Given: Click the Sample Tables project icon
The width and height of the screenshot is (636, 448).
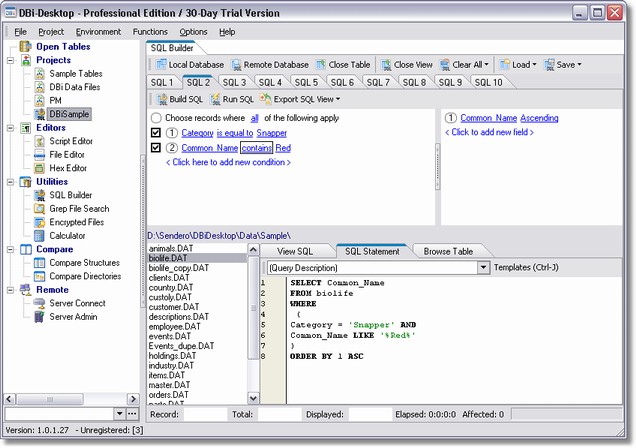Looking at the screenshot, I should coord(39,74).
